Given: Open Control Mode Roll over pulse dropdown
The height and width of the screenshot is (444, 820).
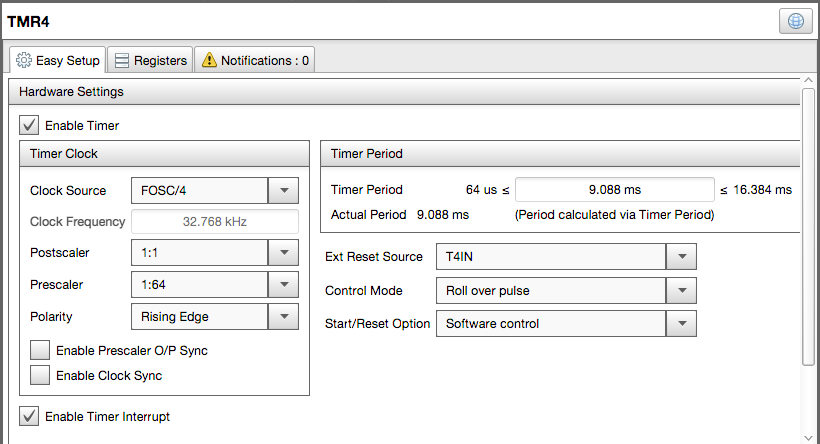Looking at the screenshot, I should pos(681,291).
